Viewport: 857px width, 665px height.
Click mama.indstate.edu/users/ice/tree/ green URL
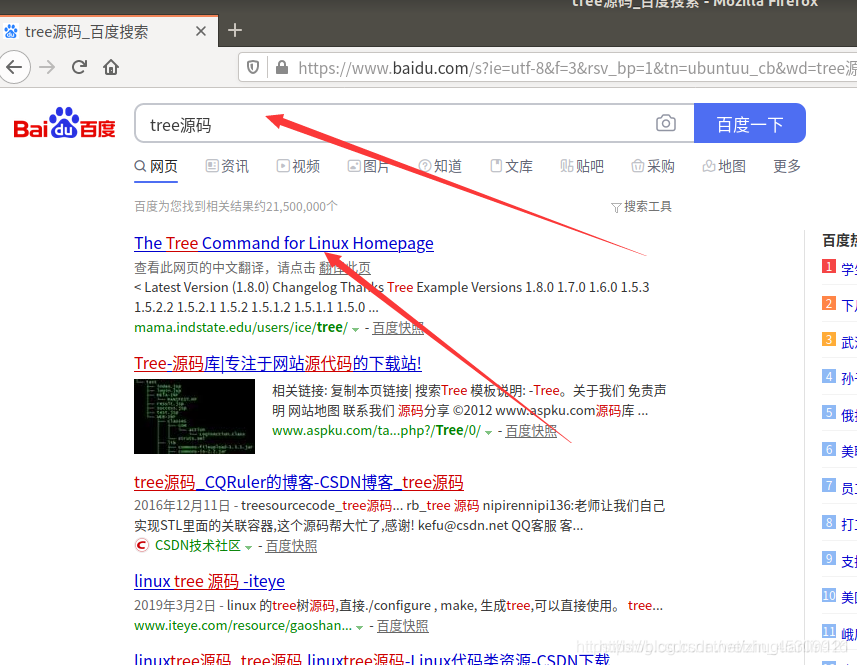(241, 328)
